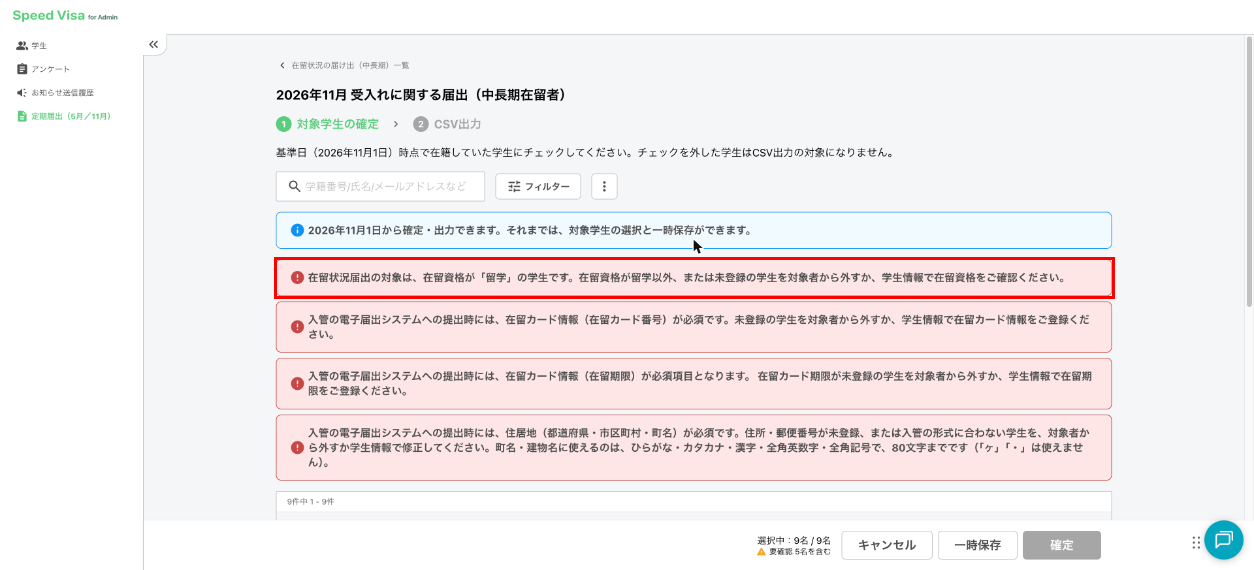Image resolution: width=1254 pixels, height=570 pixels.
Task: Open the three-dot more options menu
Action: pyautogui.click(x=604, y=186)
